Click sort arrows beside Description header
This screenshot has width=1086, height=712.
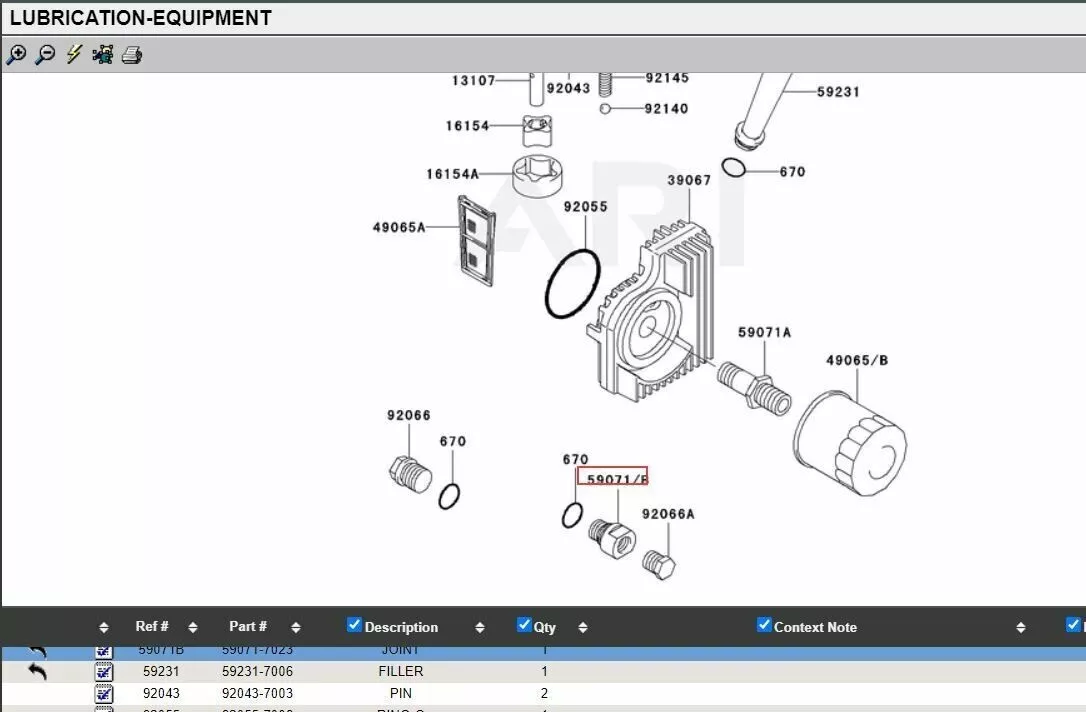tap(480, 628)
